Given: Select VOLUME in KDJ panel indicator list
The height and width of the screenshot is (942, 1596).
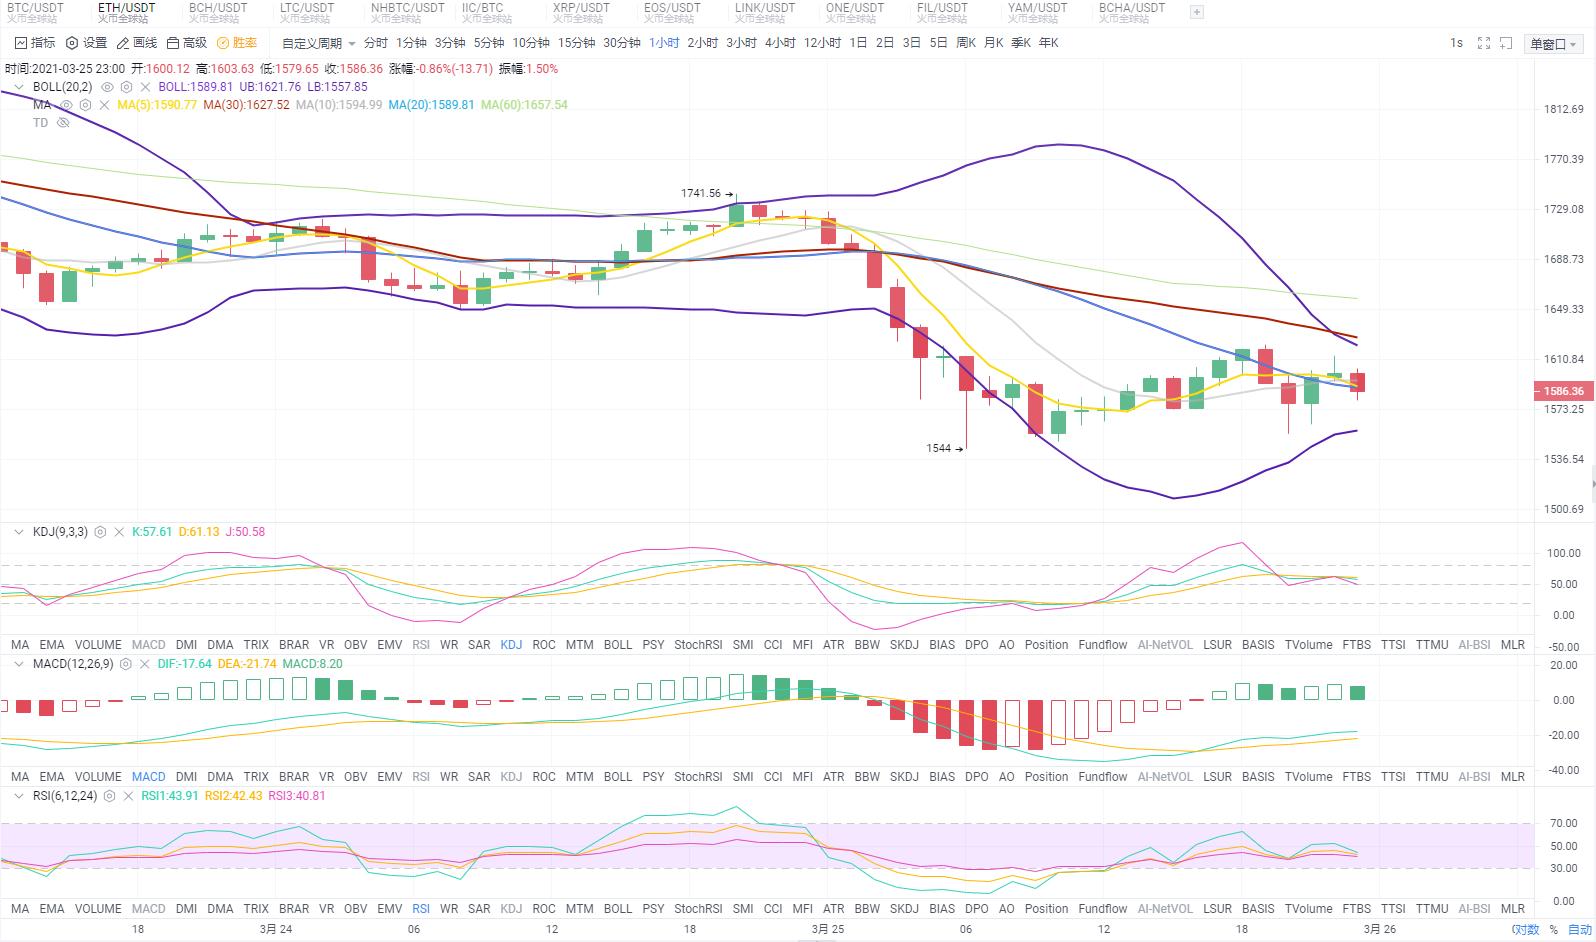Looking at the screenshot, I should click(x=98, y=645).
